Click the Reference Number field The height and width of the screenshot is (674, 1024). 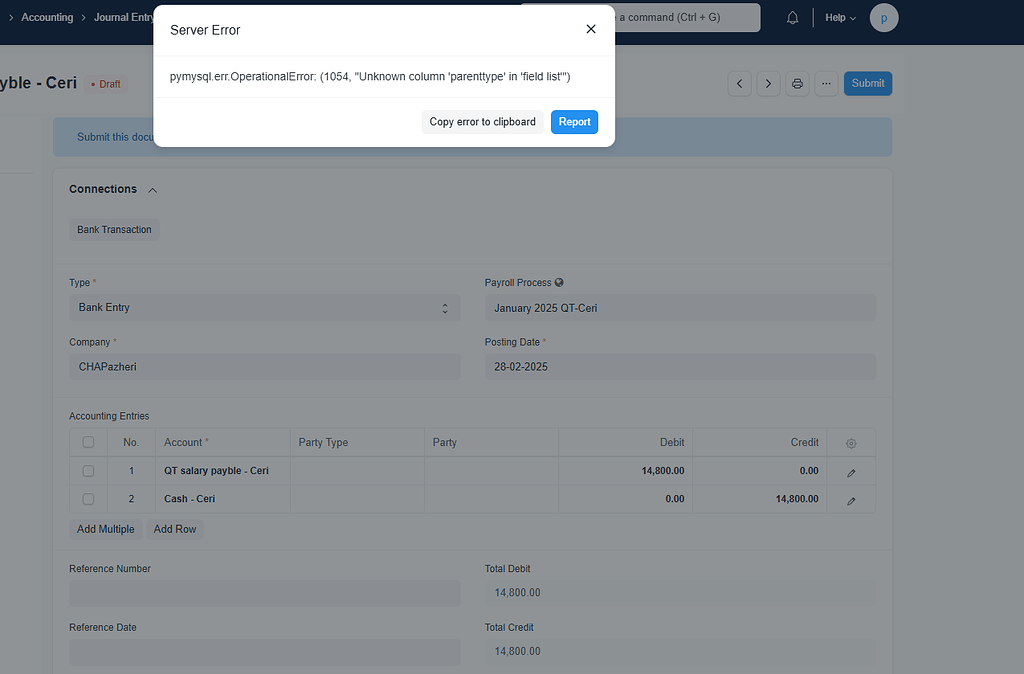[264, 594]
